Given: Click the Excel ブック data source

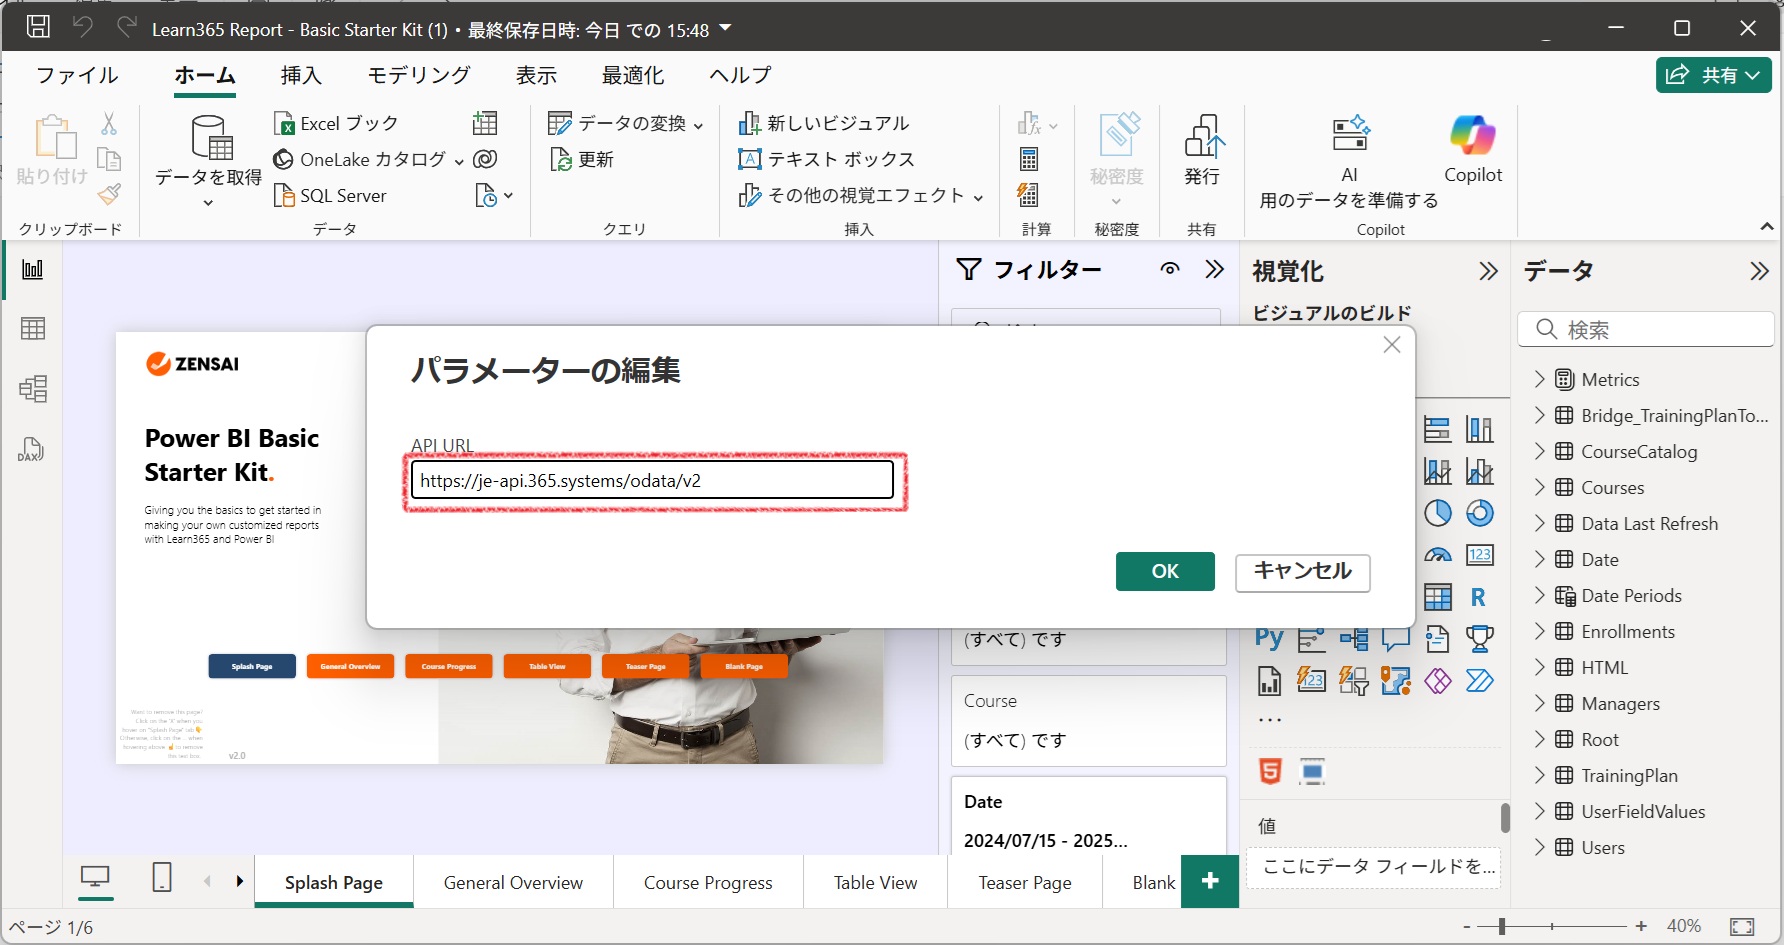Looking at the screenshot, I should point(336,123).
